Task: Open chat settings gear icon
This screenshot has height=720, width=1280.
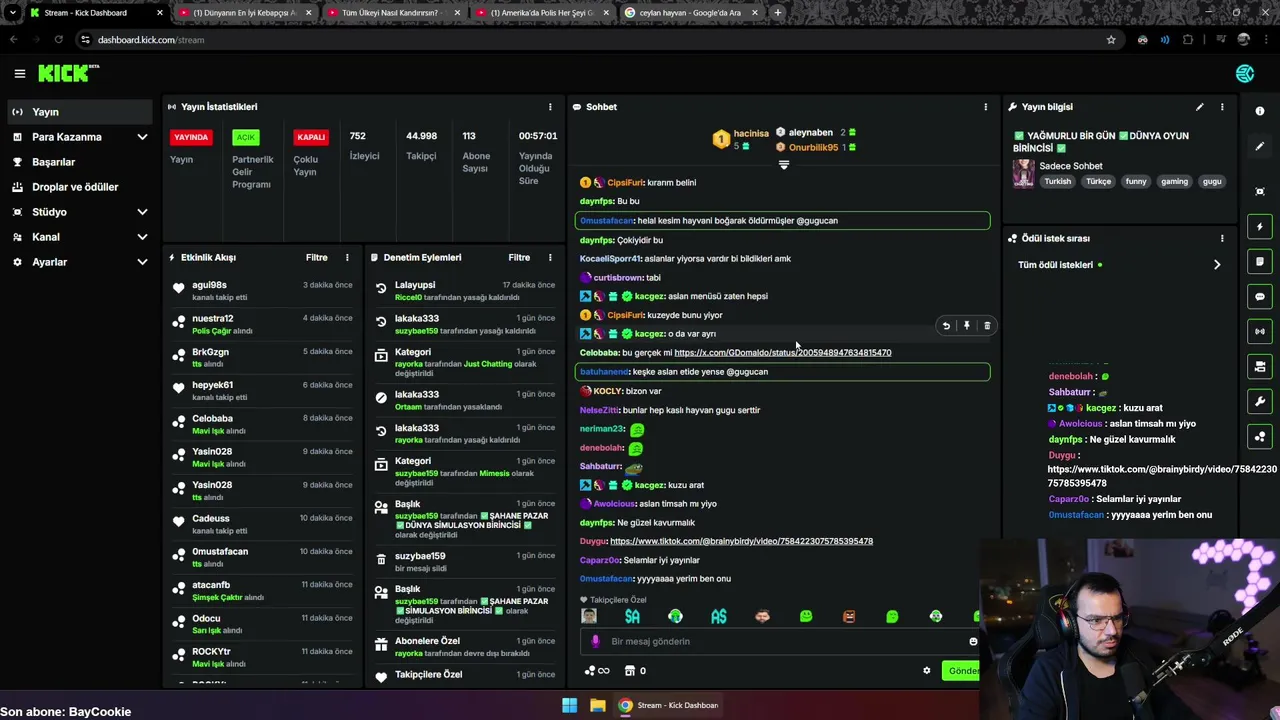Action: click(926, 671)
